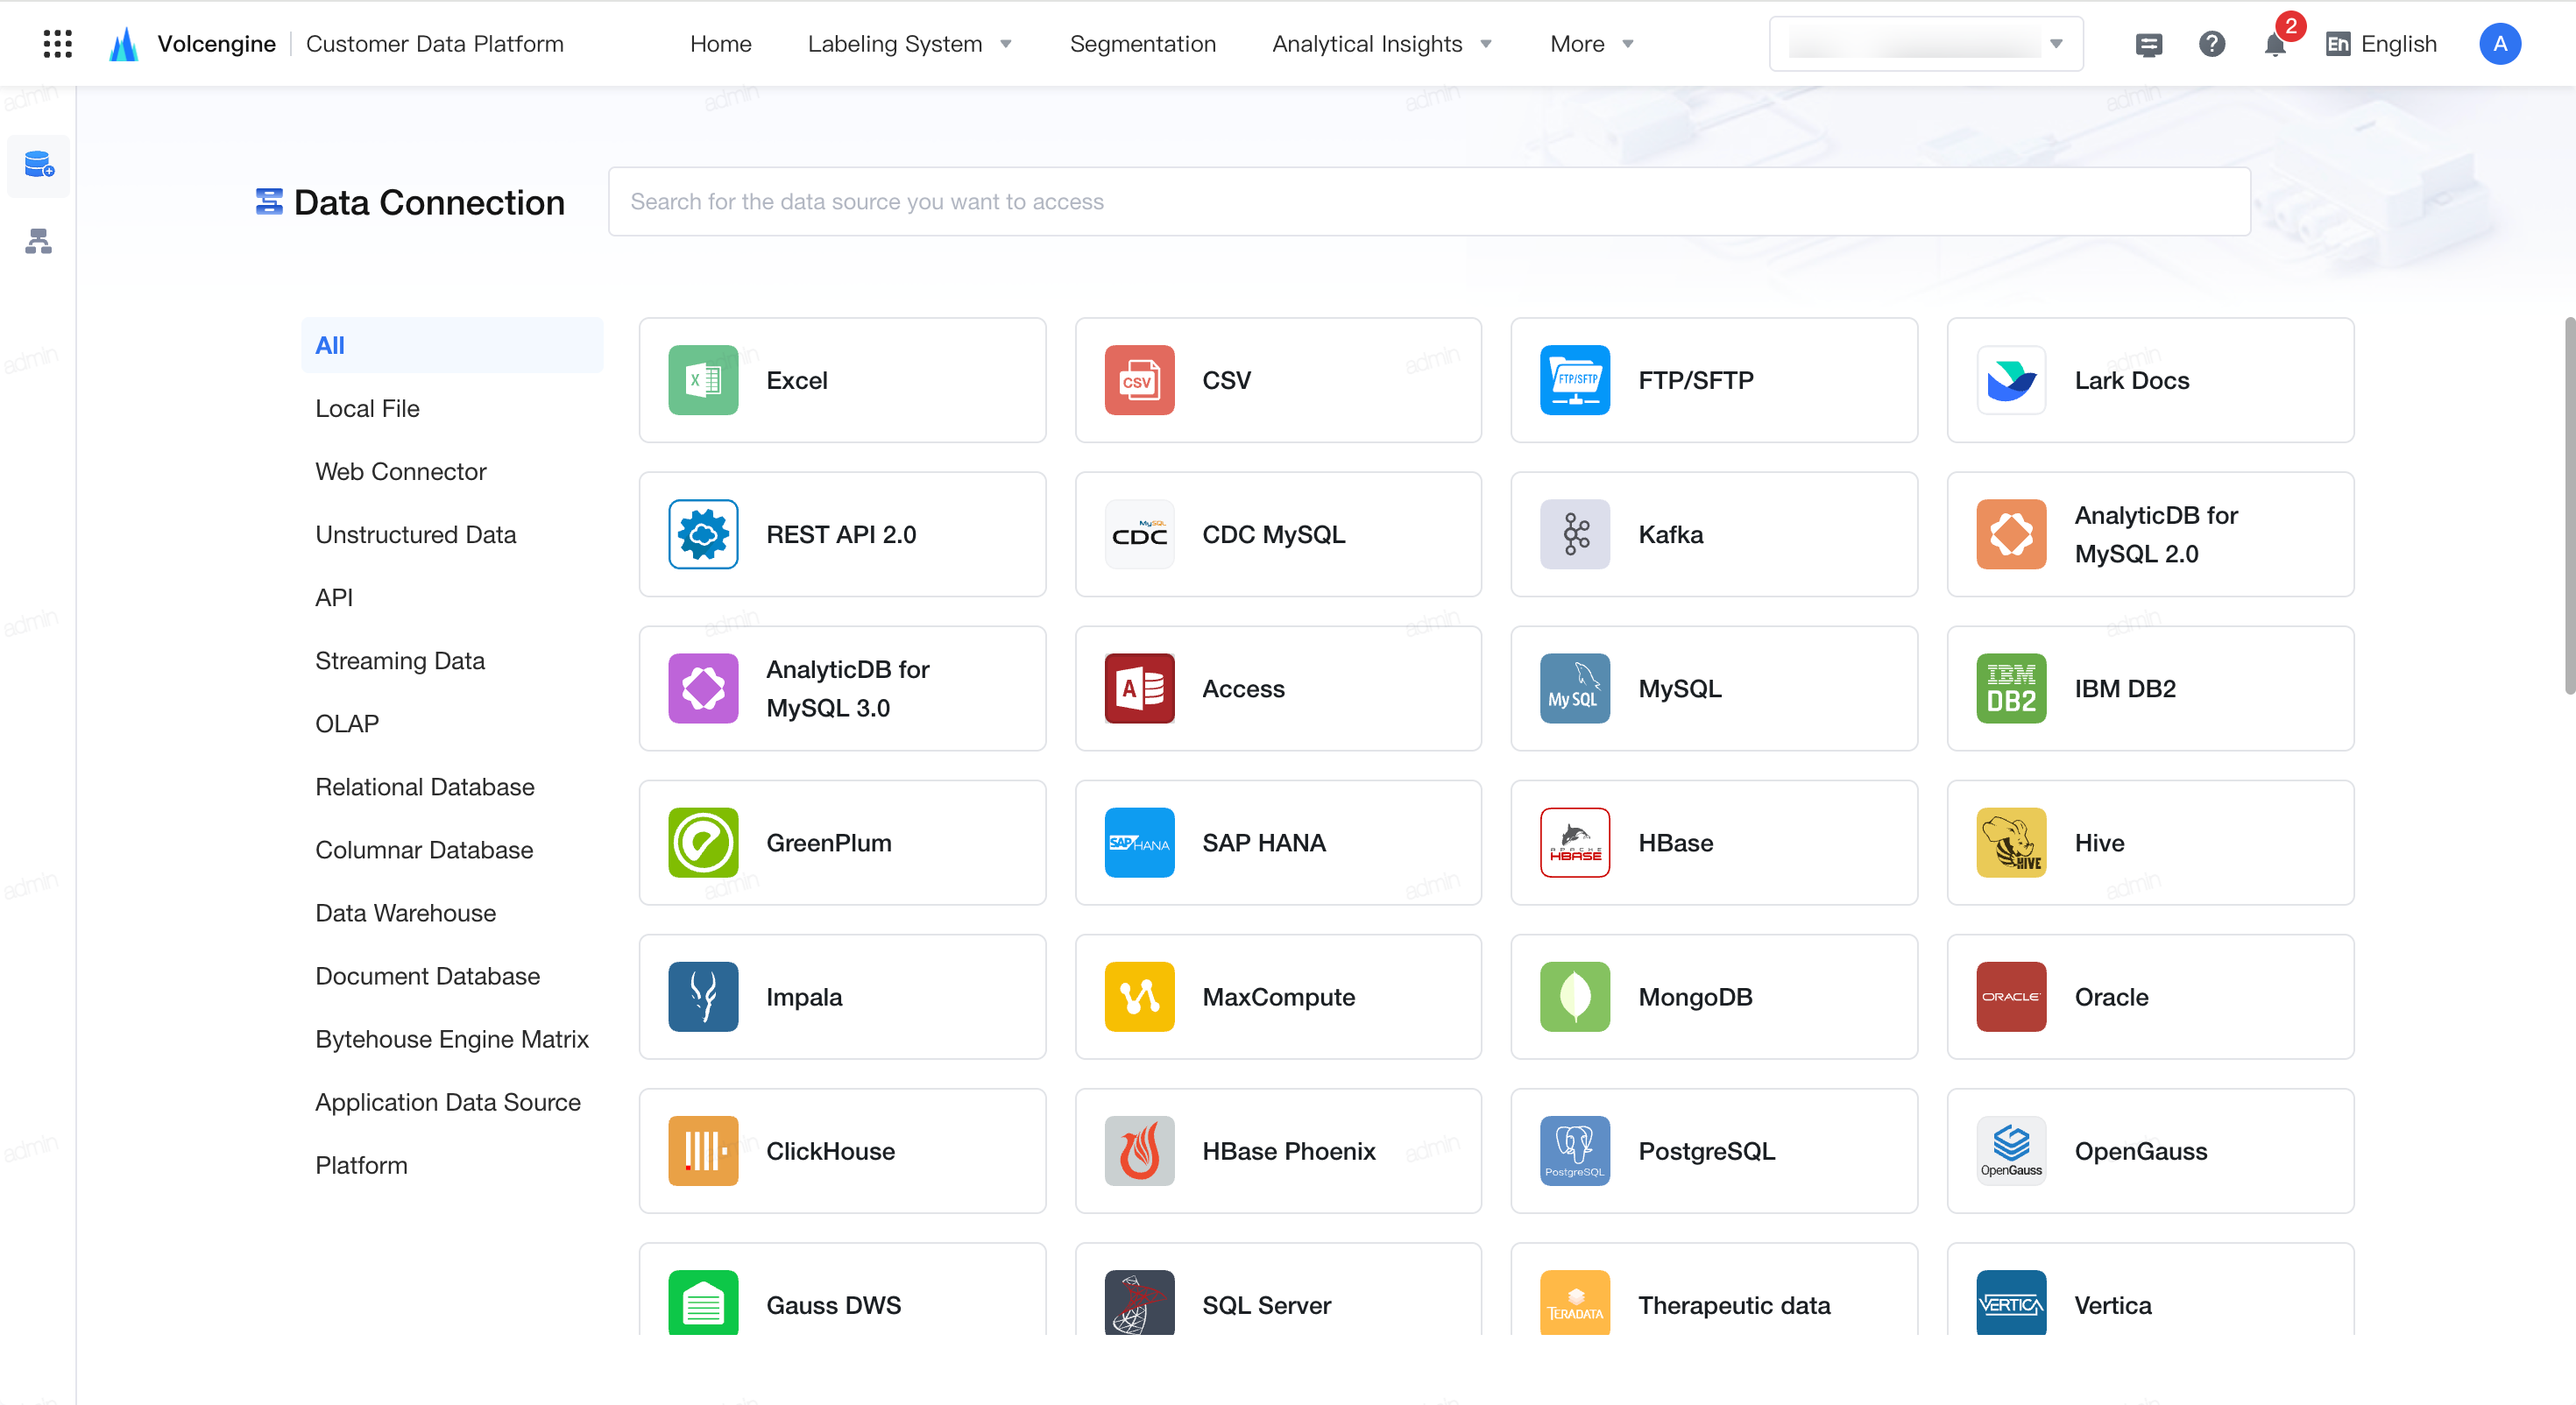This screenshot has width=2576, height=1405.
Task: Click the Kafka data source icon
Action: (1575, 534)
